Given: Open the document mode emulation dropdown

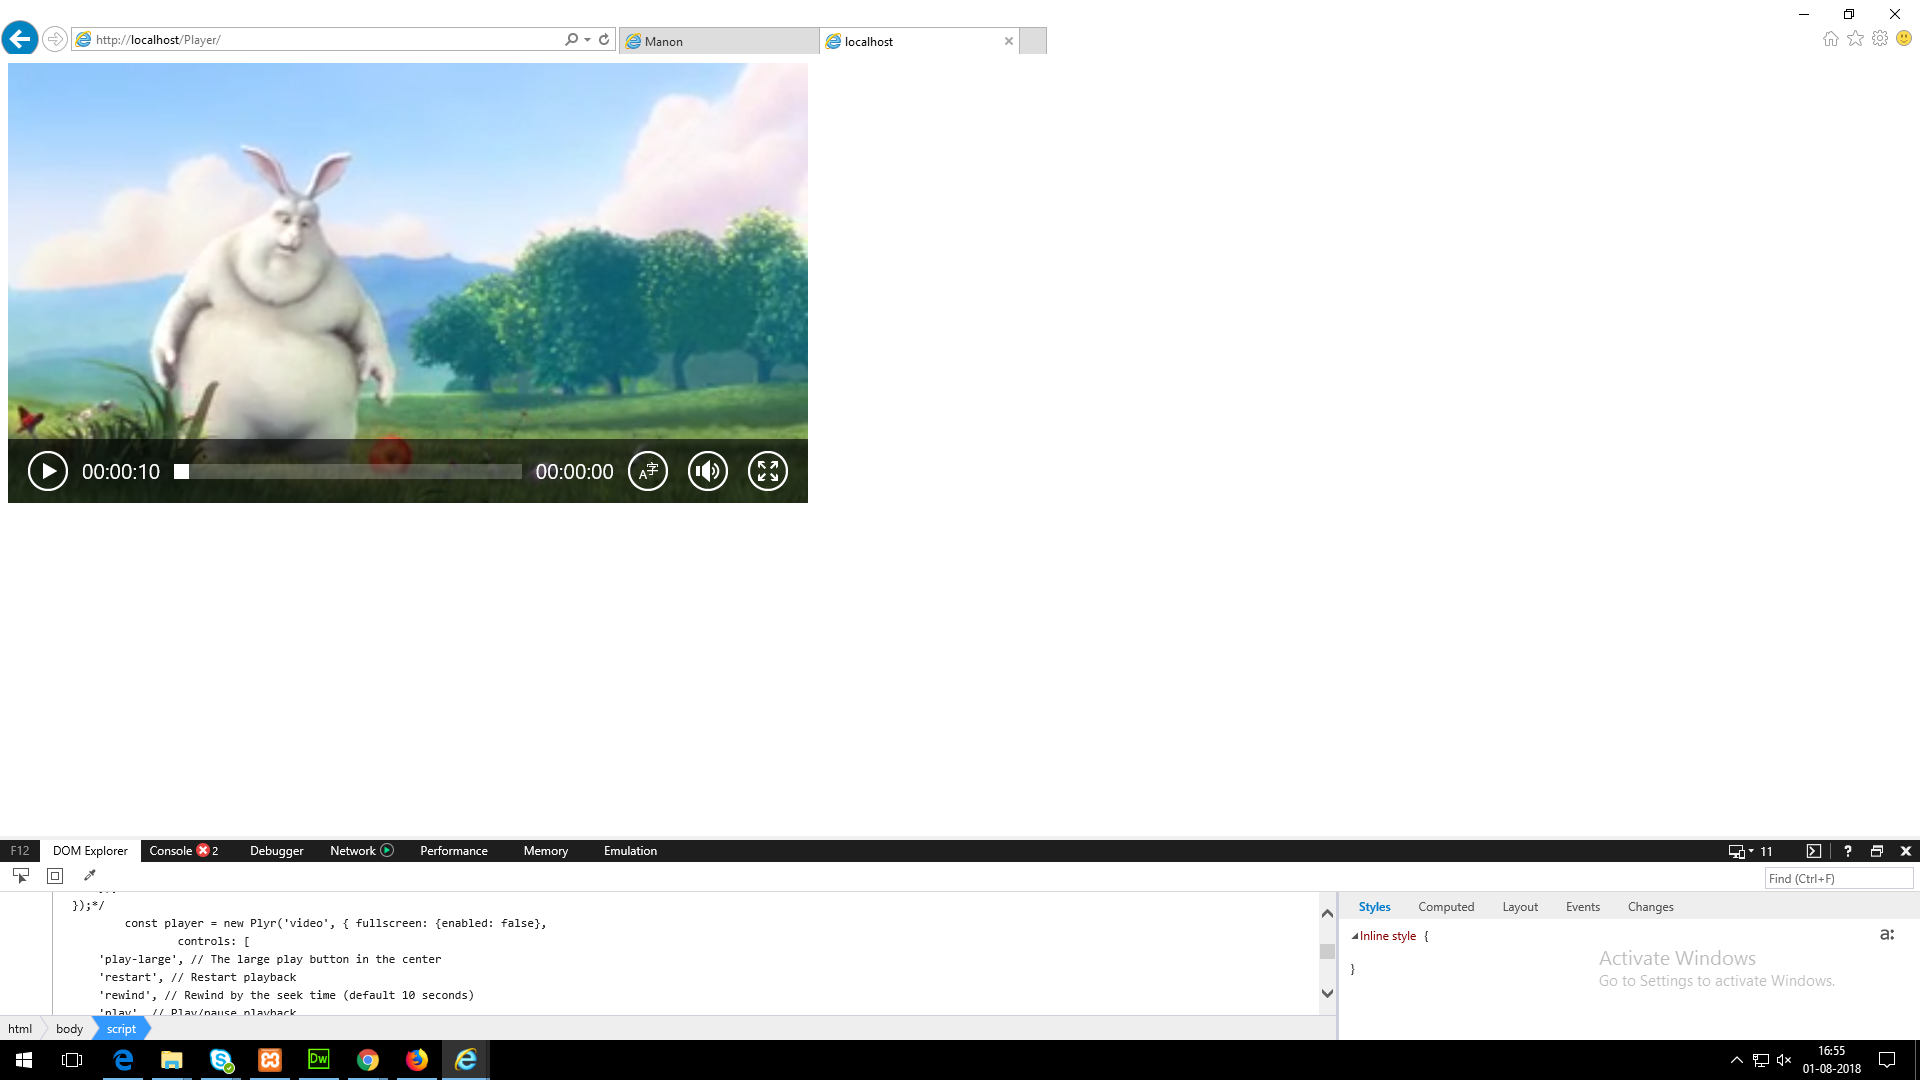Looking at the screenshot, I should [x=1752, y=851].
